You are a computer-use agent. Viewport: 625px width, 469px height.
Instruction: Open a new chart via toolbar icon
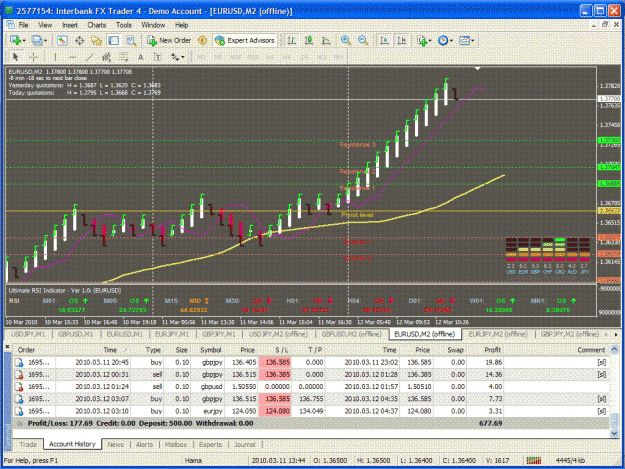[15, 40]
